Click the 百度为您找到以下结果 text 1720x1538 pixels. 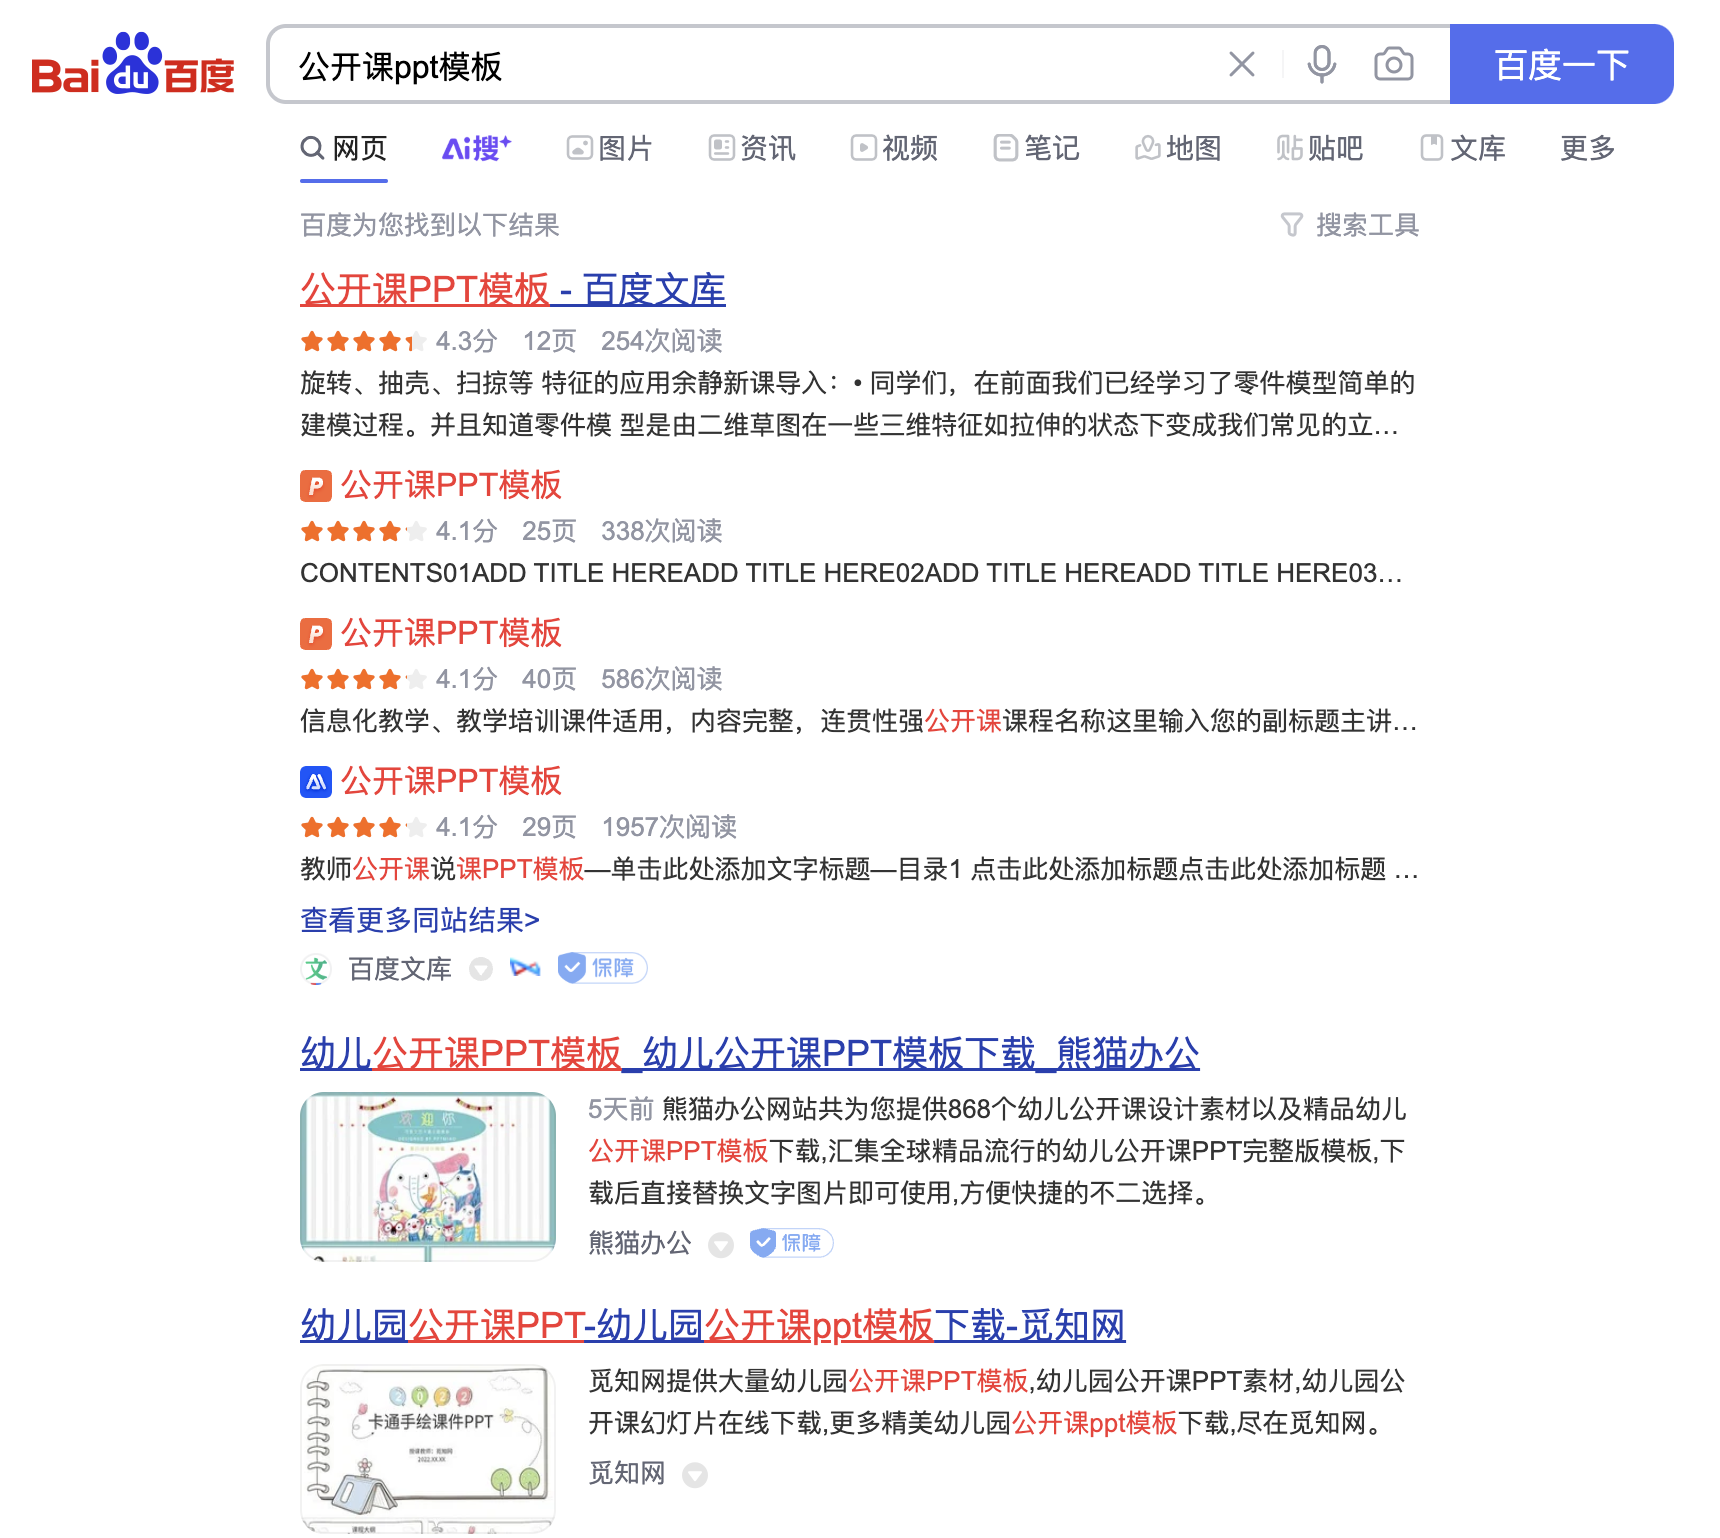430,225
